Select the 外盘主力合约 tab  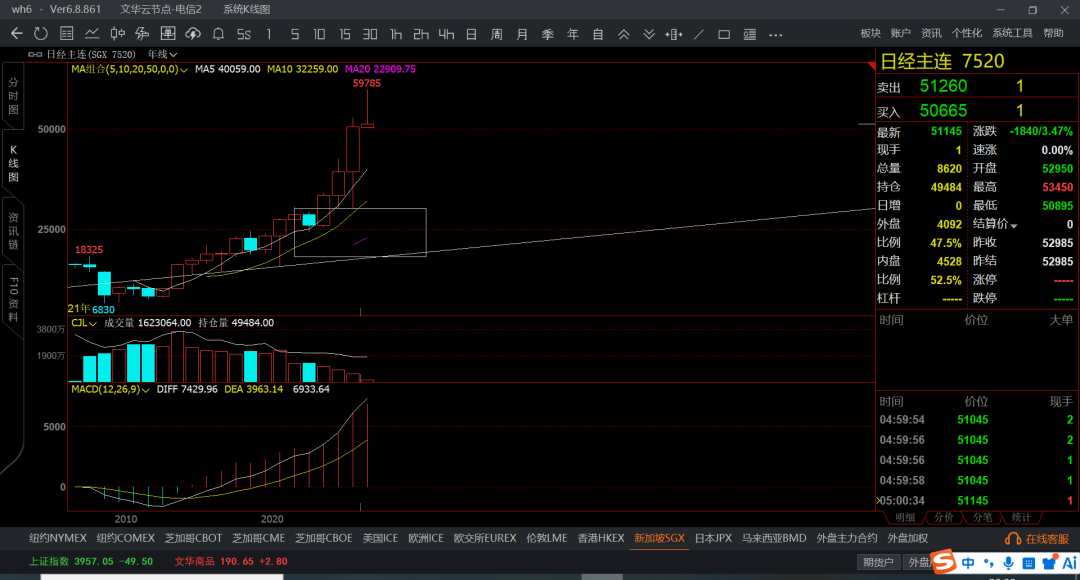(x=847, y=538)
